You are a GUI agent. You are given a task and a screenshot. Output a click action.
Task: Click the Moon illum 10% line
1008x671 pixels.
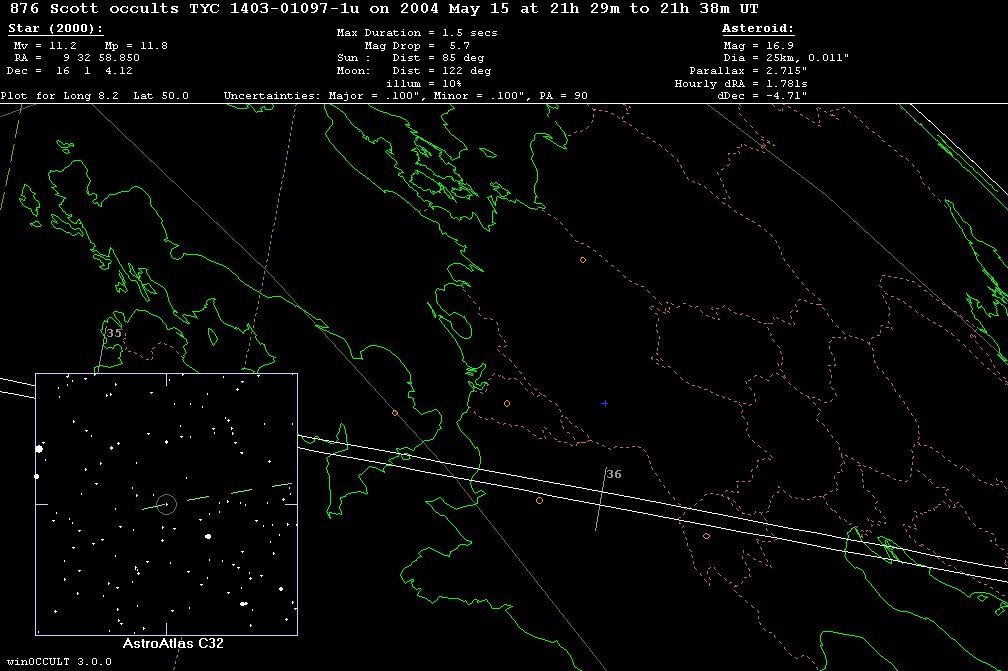tap(417, 83)
